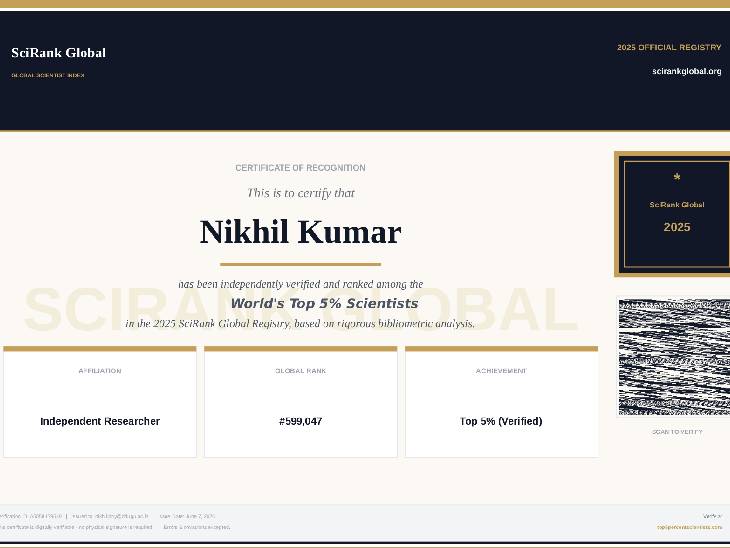Viewport: 730px width, 548px height.
Task: Click the "SCAN TO VERIFY" caption
Action: pyautogui.click(x=677, y=432)
